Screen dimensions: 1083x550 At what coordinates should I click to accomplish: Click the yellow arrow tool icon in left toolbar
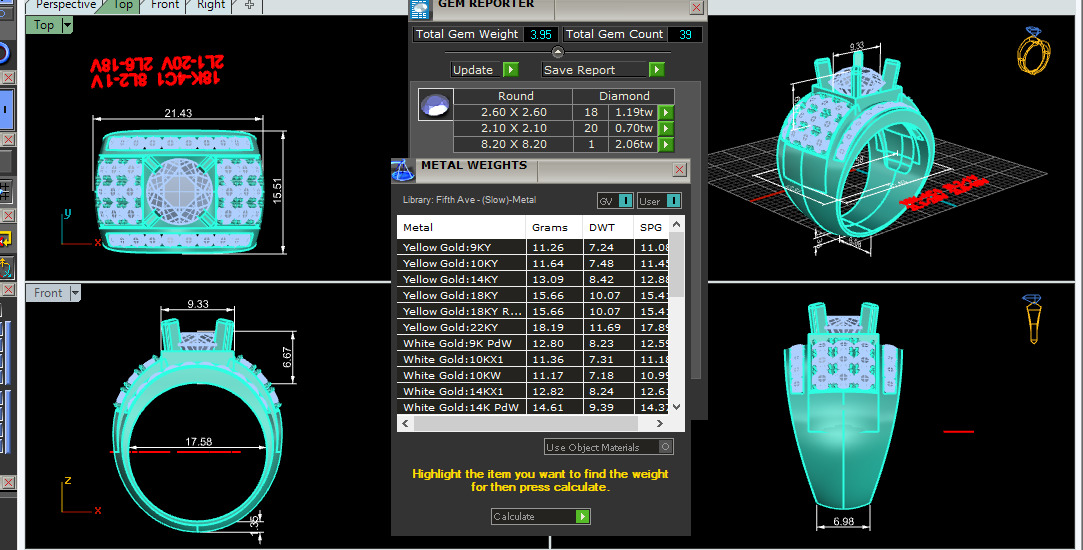[6, 239]
